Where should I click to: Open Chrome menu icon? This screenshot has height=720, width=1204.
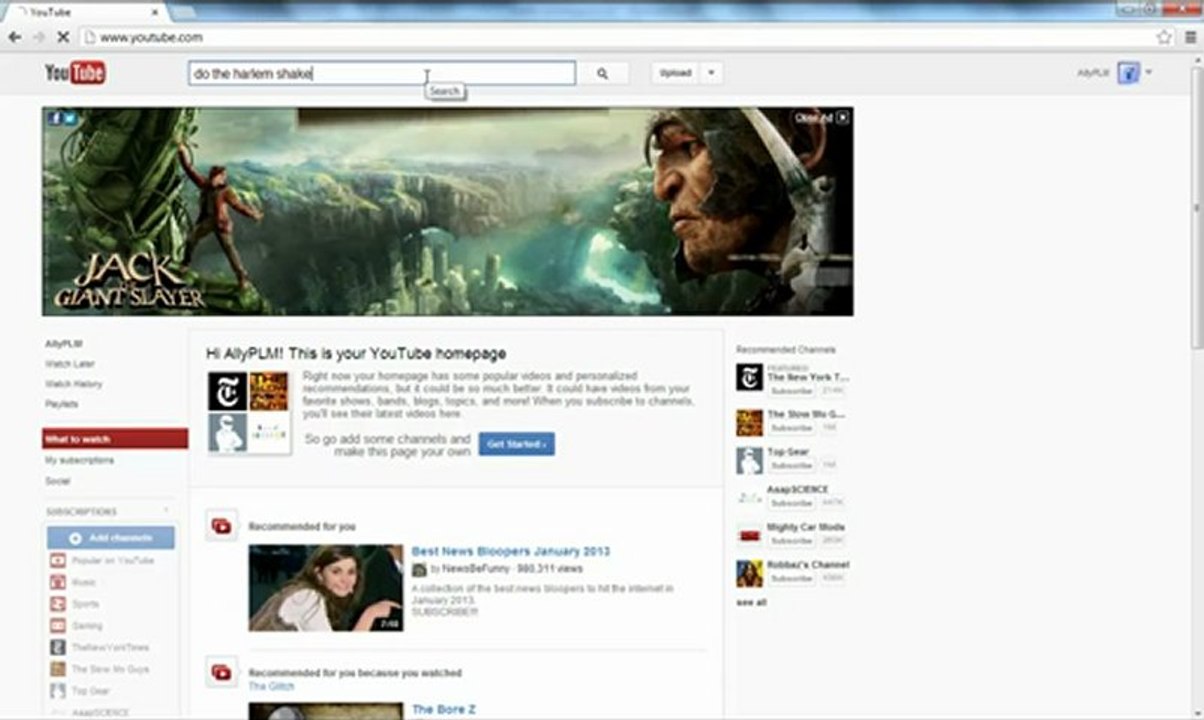(1189, 37)
